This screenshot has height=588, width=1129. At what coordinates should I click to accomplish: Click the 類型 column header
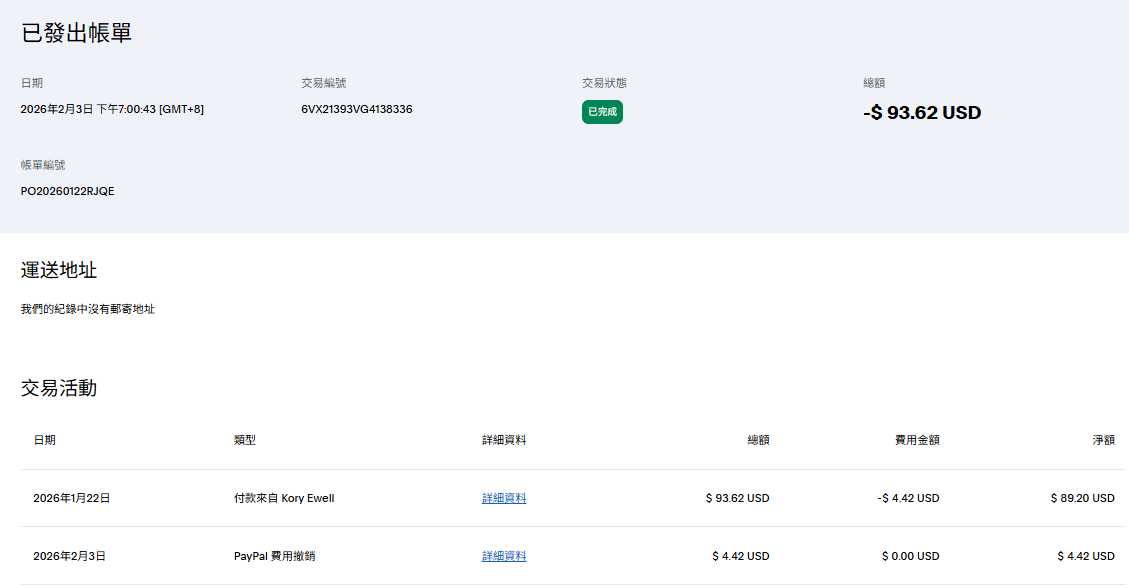point(245,440)
